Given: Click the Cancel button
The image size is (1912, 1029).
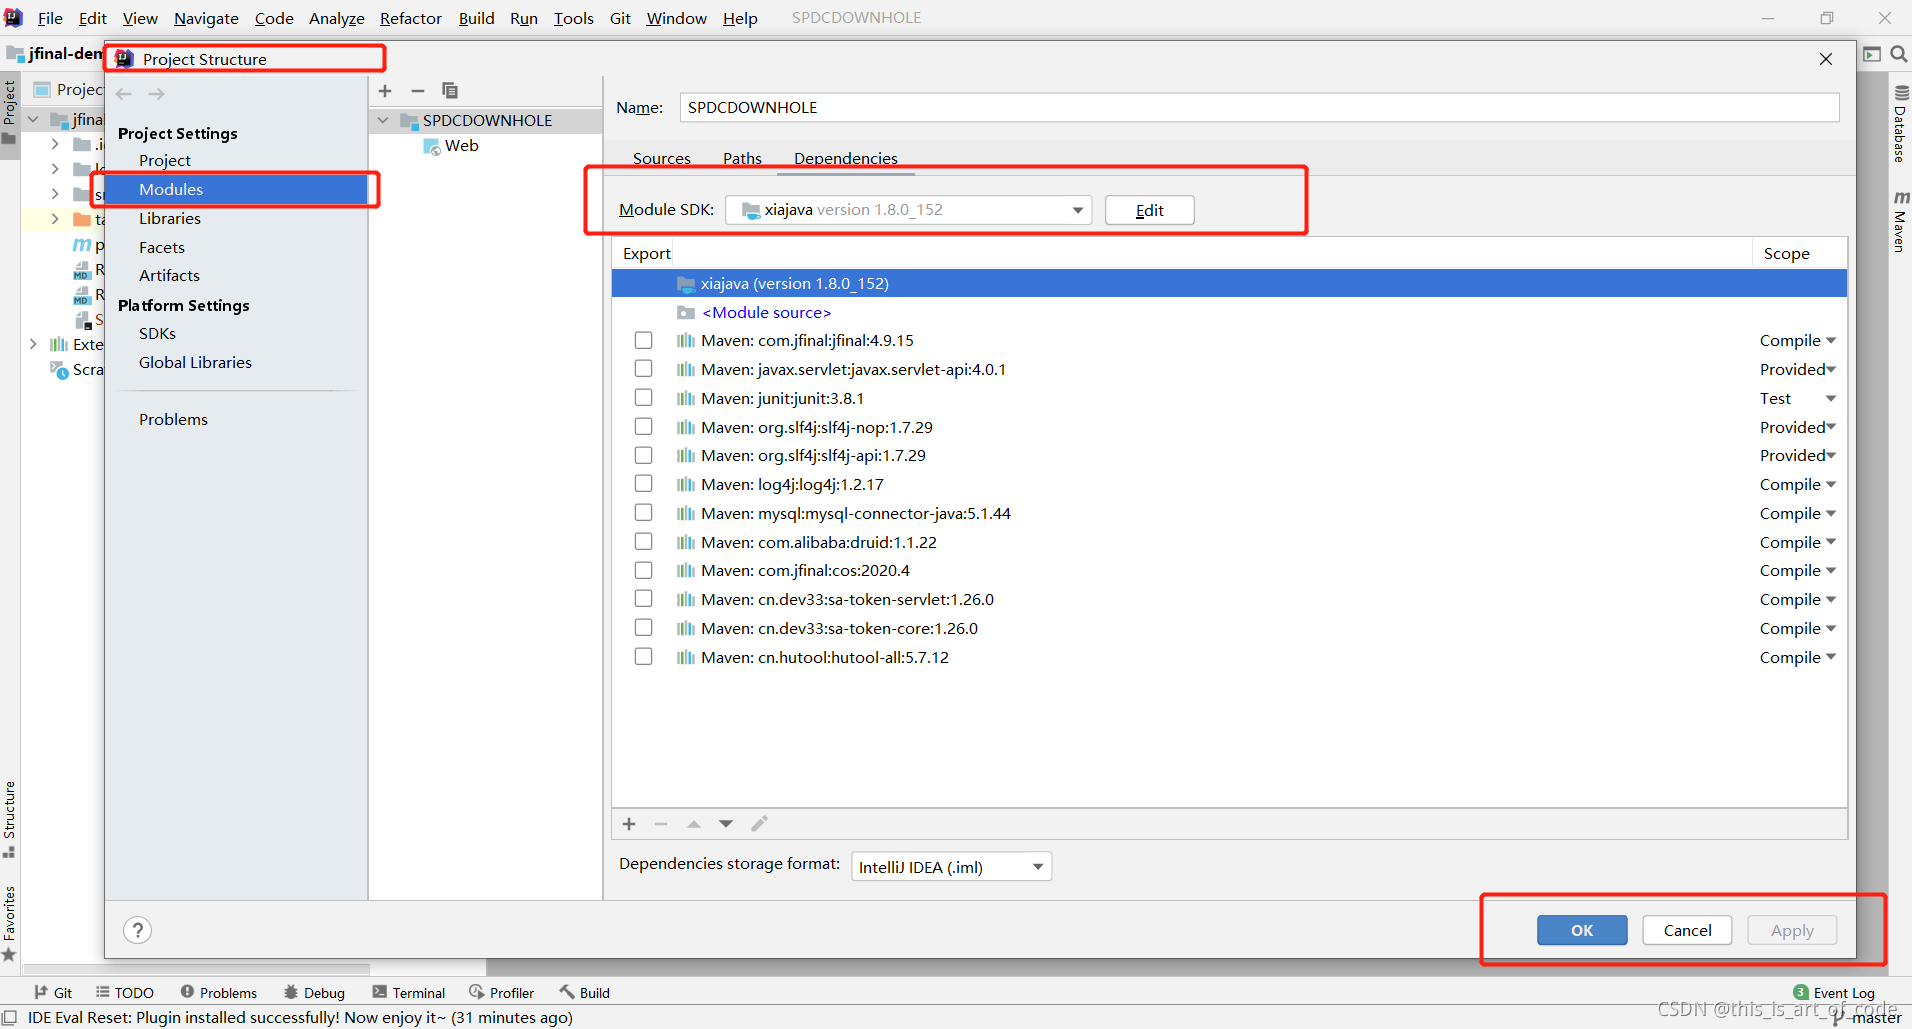Looking at the screenshot, I should [1688, 930].
